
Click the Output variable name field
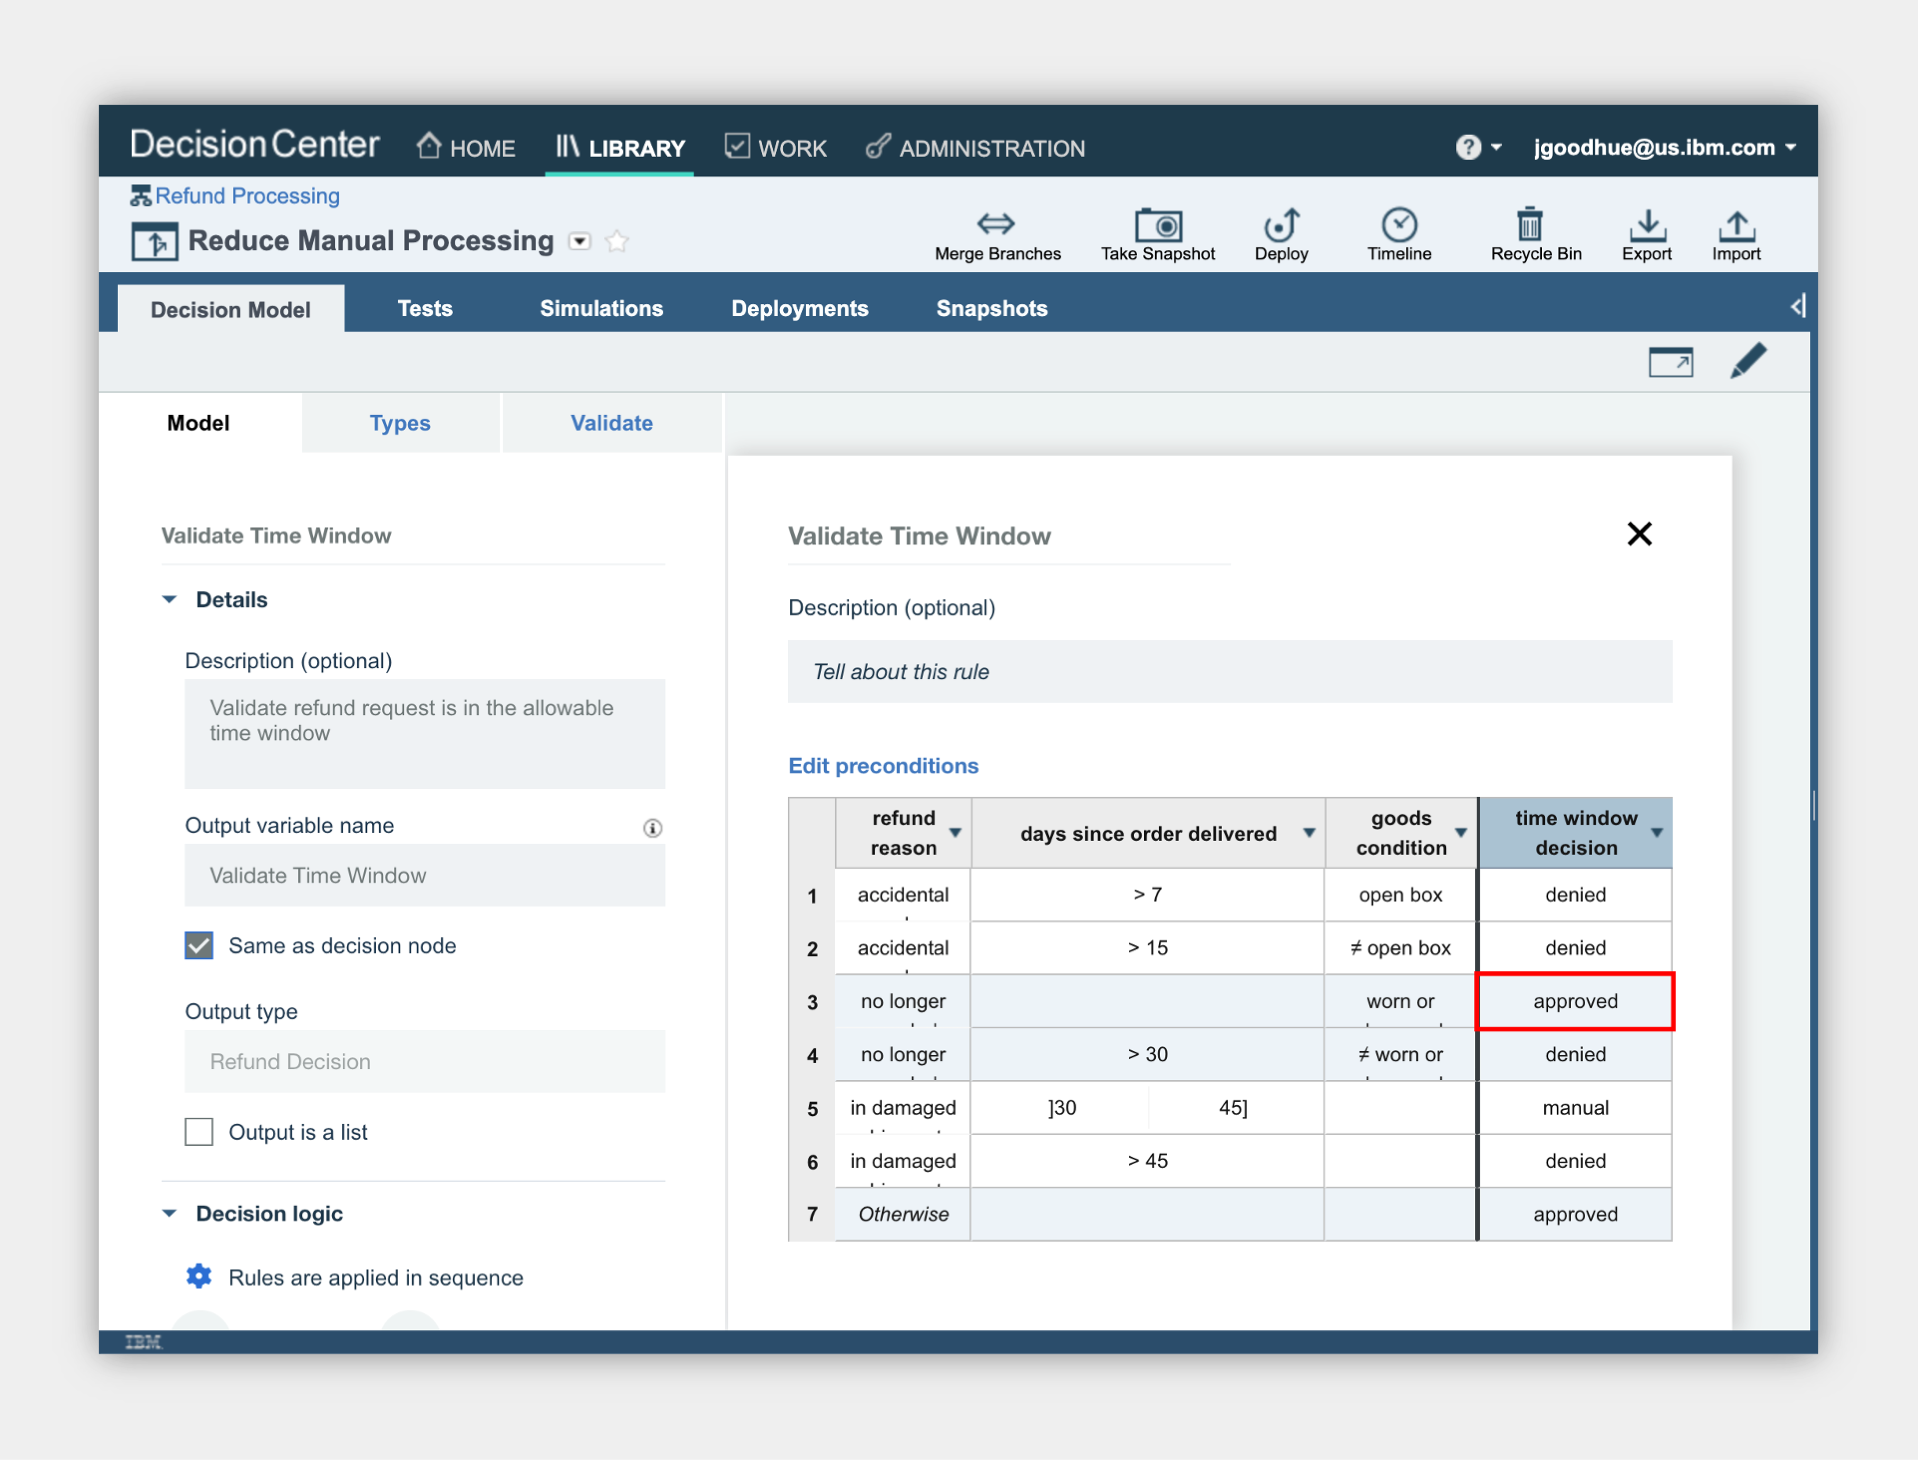(425, 875)
